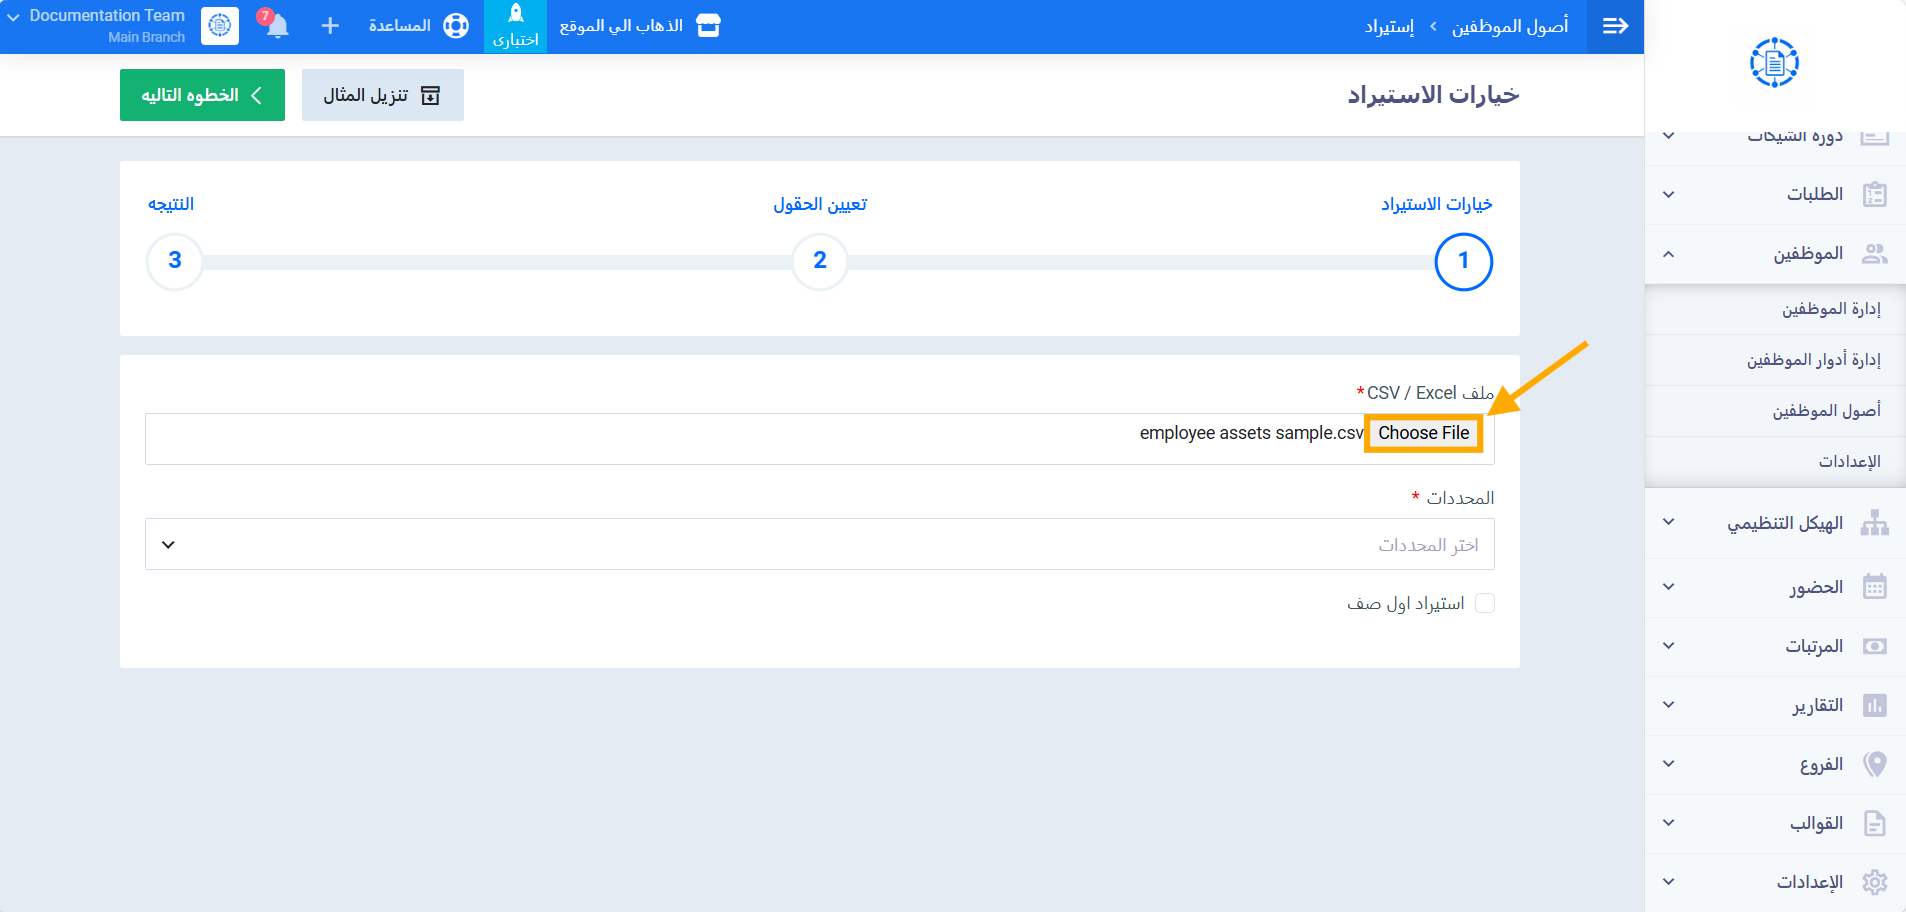Expand the الحضور chevron

tap(1668, 587)
